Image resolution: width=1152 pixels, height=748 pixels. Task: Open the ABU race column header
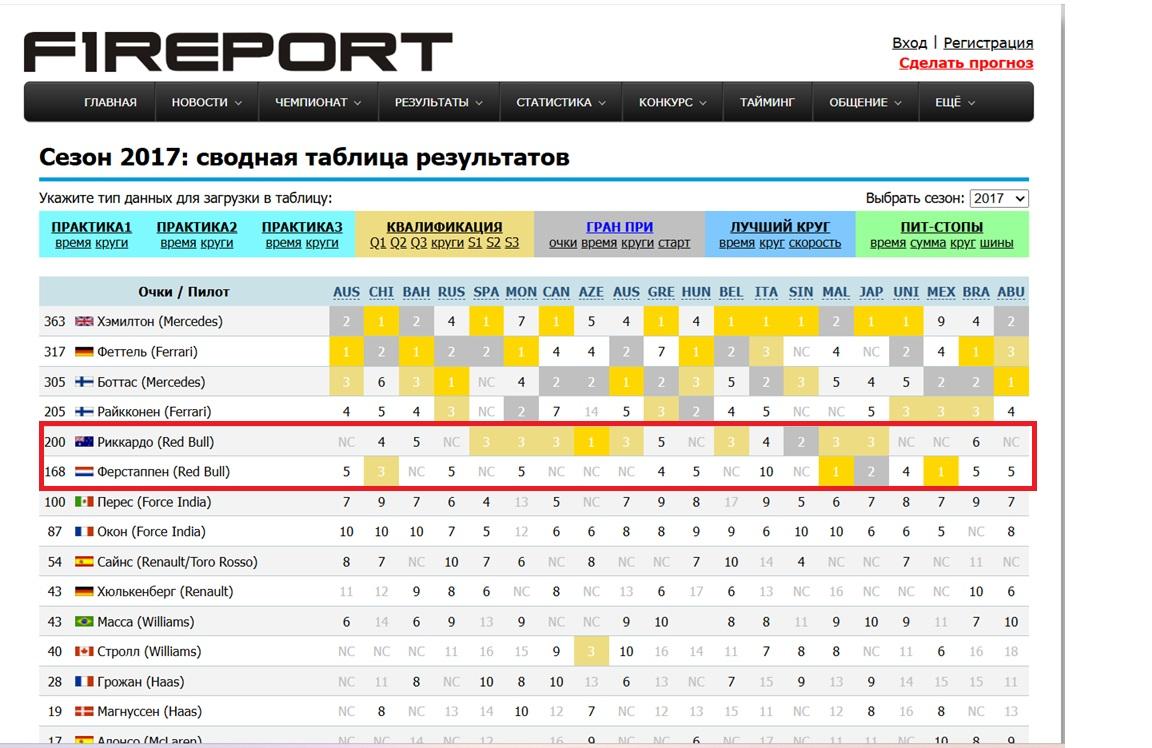pyautogui.click(x=1011, y=292)
